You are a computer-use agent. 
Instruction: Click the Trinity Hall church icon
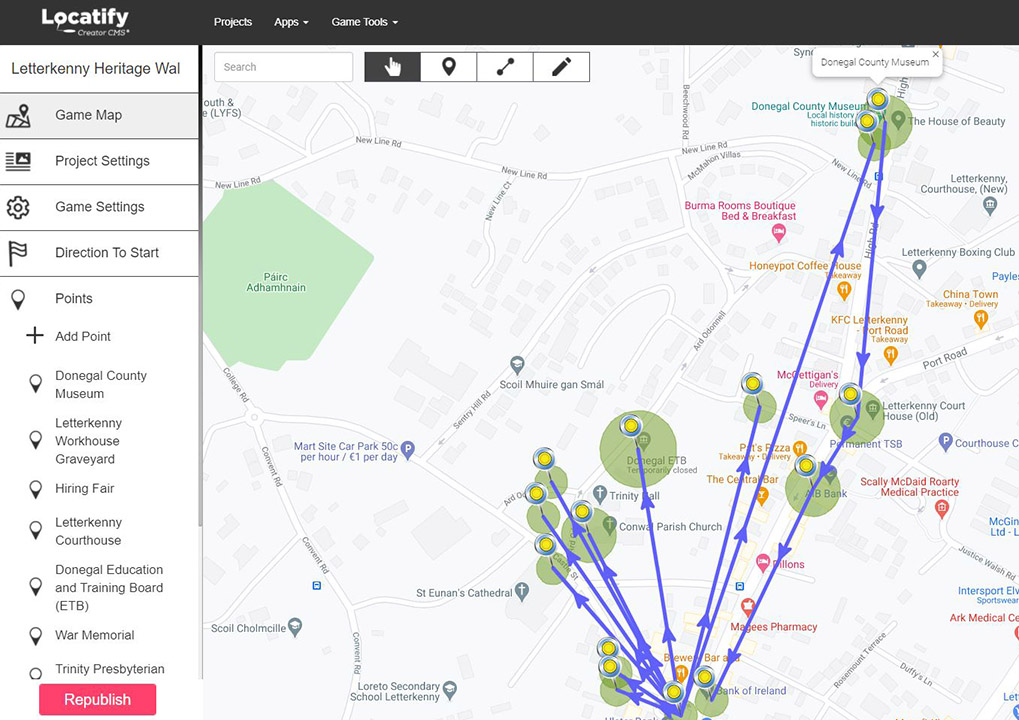coord(600,494)
